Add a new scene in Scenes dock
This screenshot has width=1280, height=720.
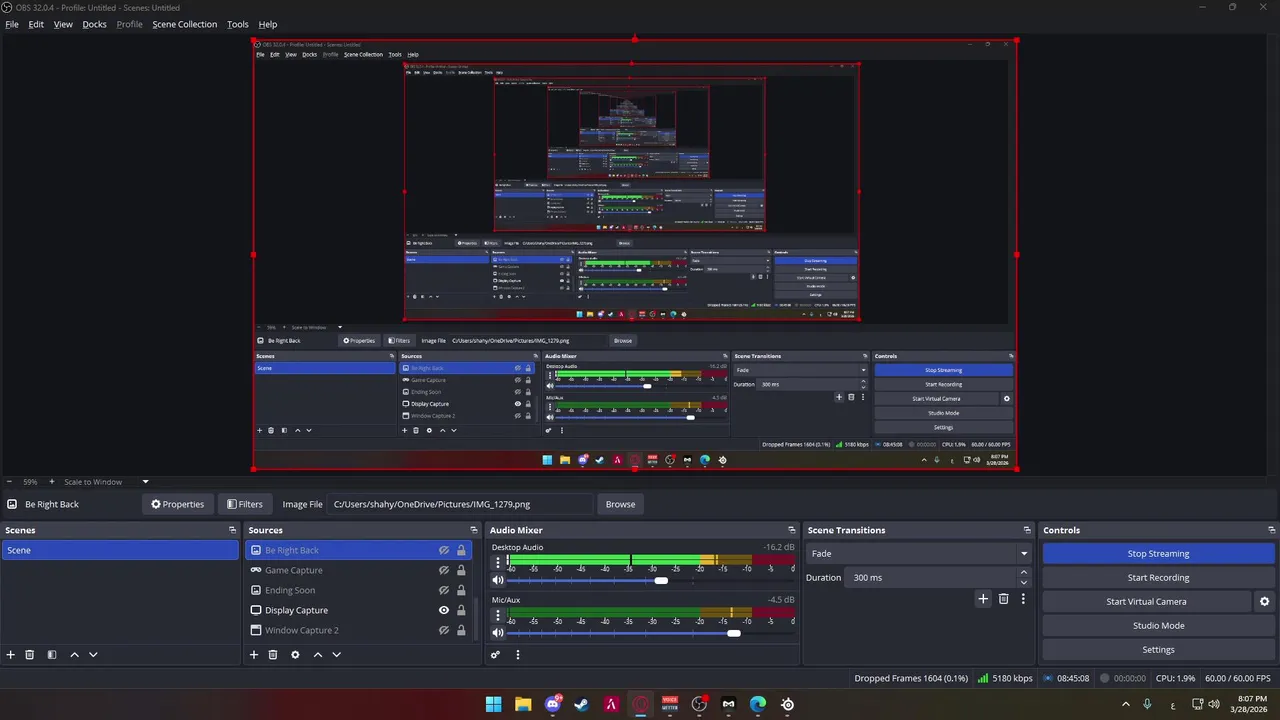click(x=11, y=655)
